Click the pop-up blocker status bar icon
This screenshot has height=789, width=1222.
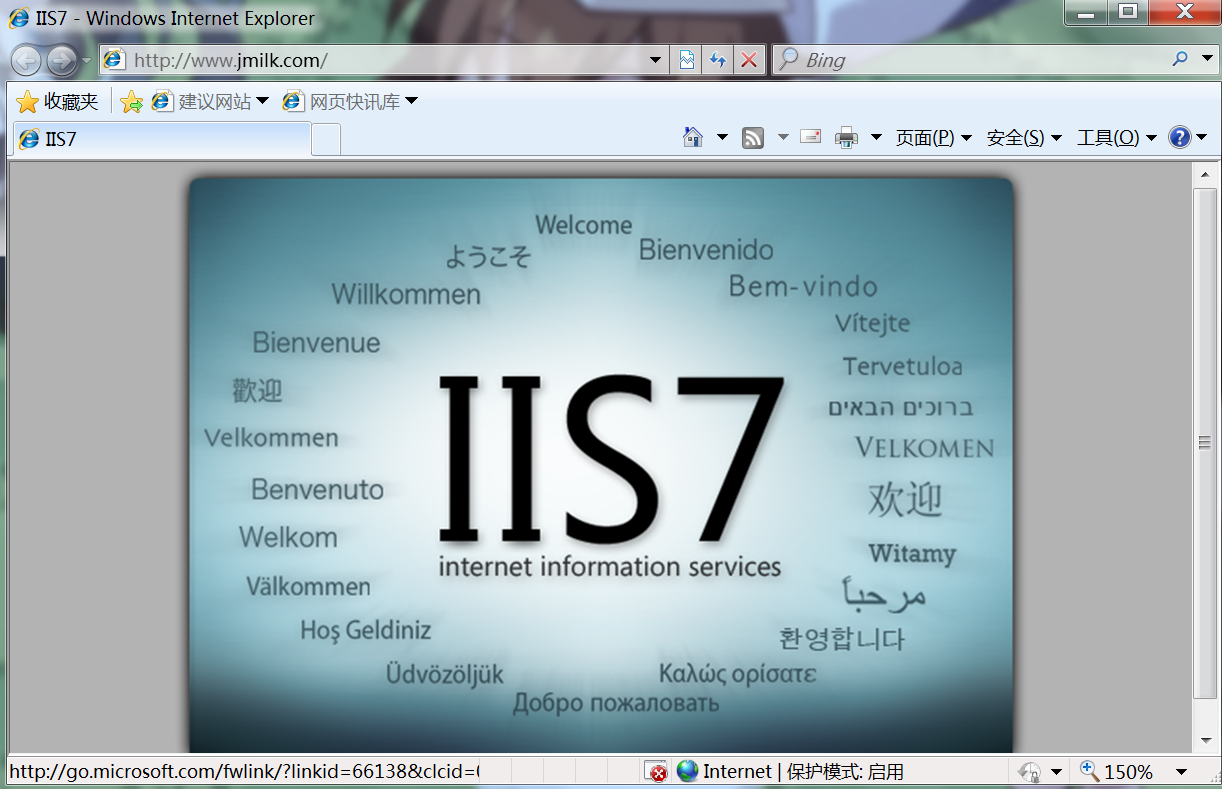point(656,772)
